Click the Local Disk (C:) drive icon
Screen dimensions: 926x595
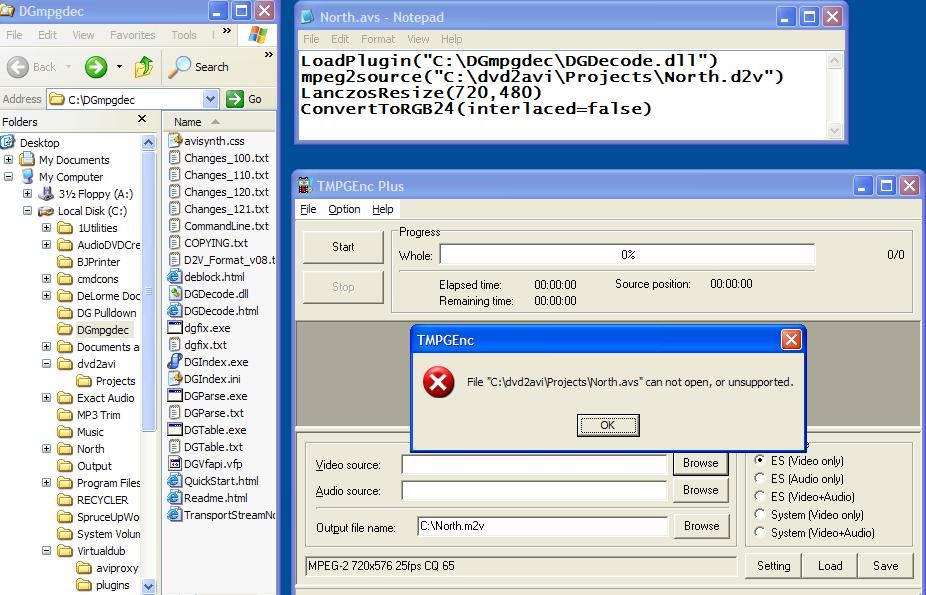(46, 211)
